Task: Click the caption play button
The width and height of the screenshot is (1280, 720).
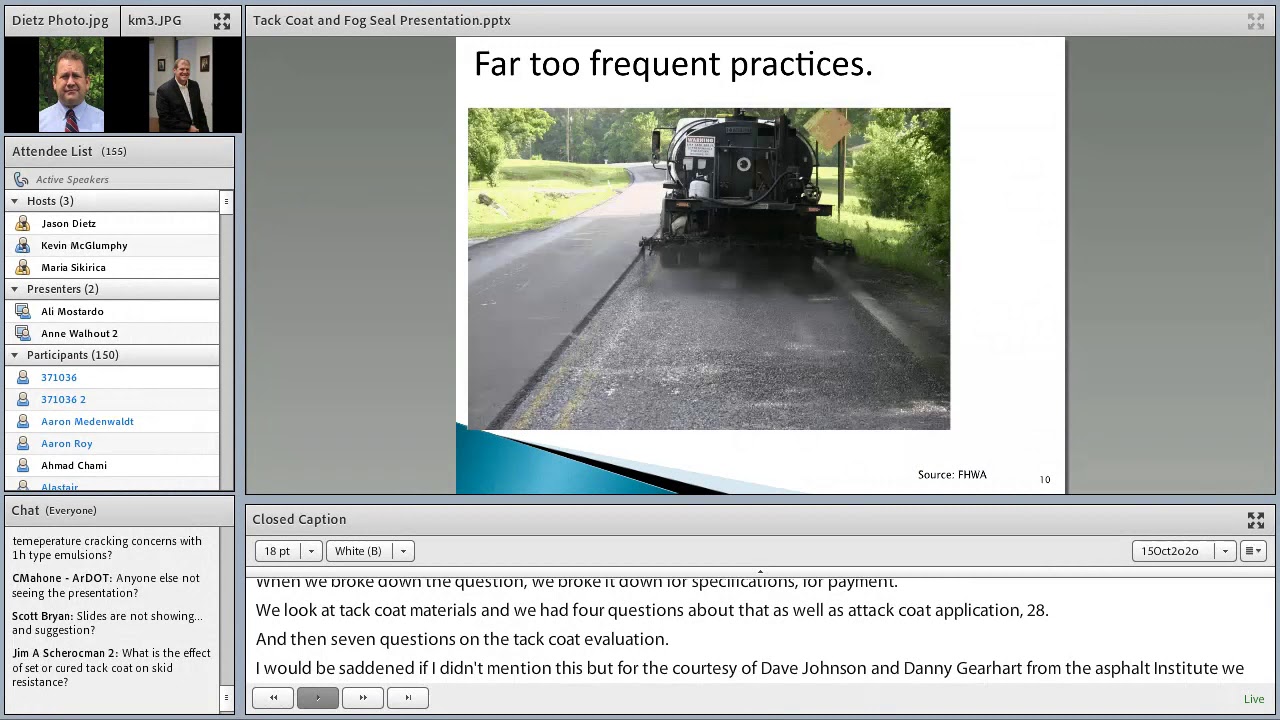Action: 318,697
